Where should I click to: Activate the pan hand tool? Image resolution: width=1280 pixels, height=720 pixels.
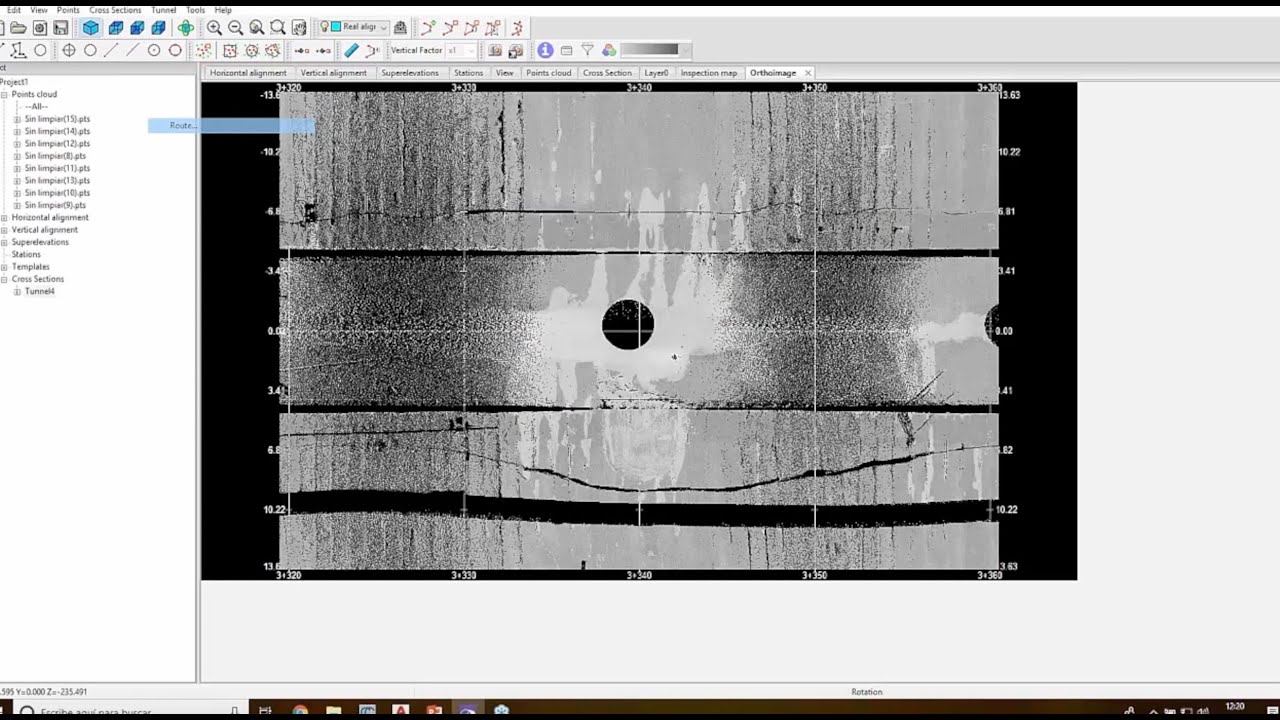(299, 28)
